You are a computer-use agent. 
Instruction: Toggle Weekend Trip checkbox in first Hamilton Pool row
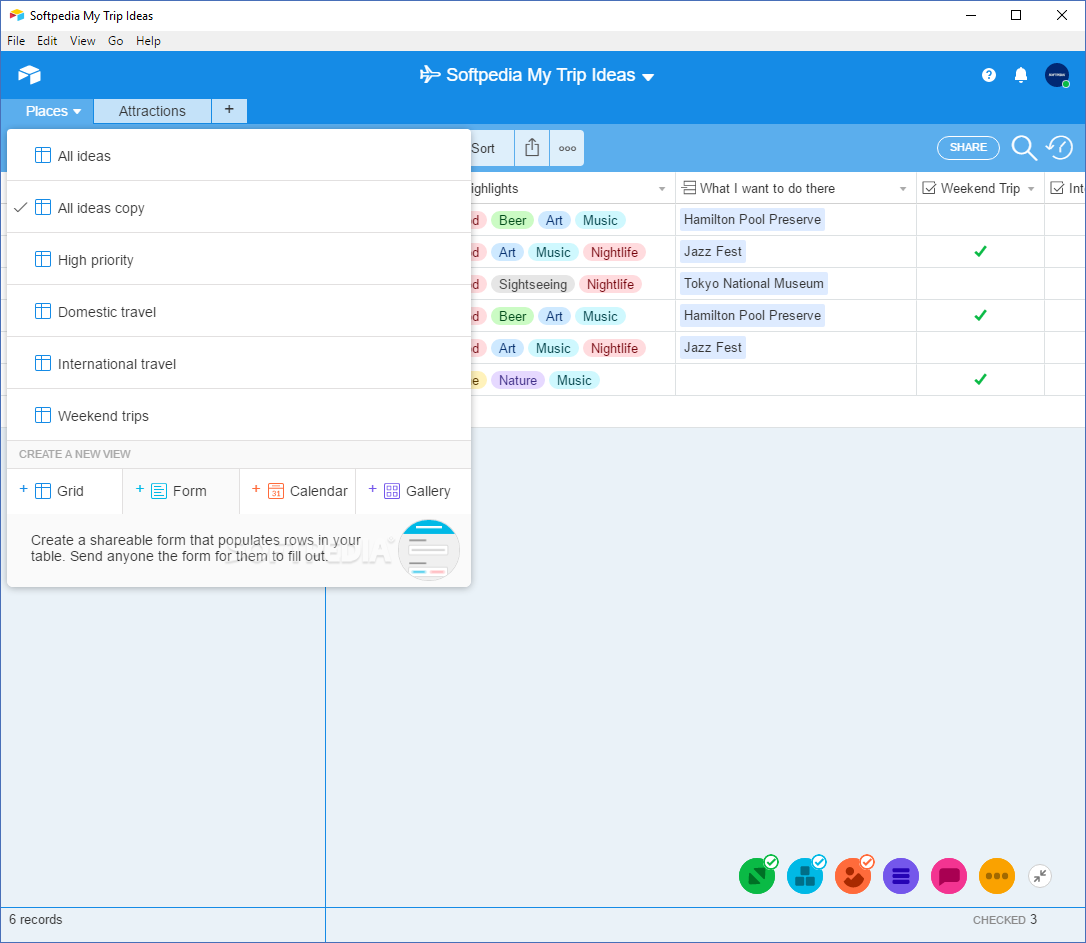click(980, 219)
